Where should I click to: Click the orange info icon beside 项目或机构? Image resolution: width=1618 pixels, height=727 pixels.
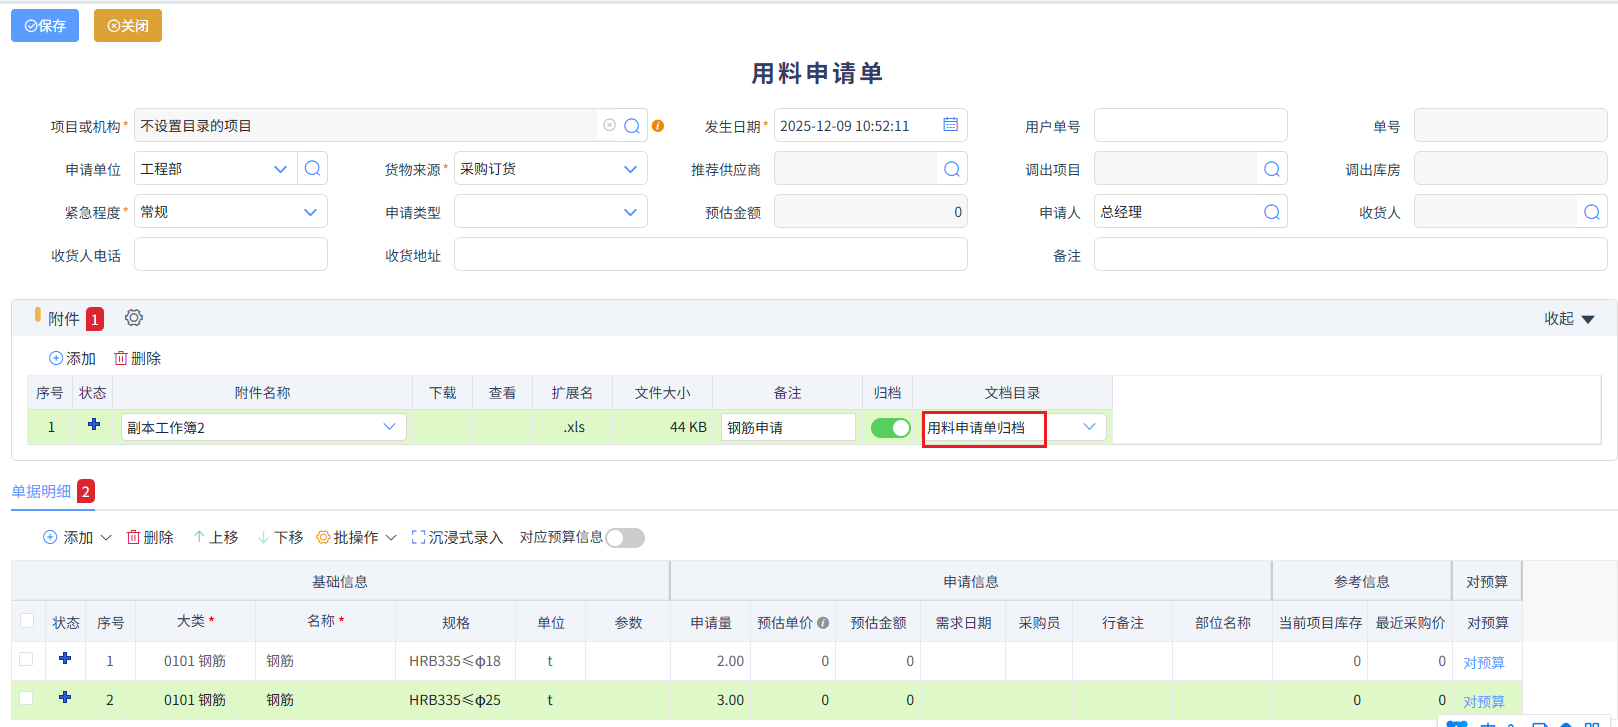658,126
